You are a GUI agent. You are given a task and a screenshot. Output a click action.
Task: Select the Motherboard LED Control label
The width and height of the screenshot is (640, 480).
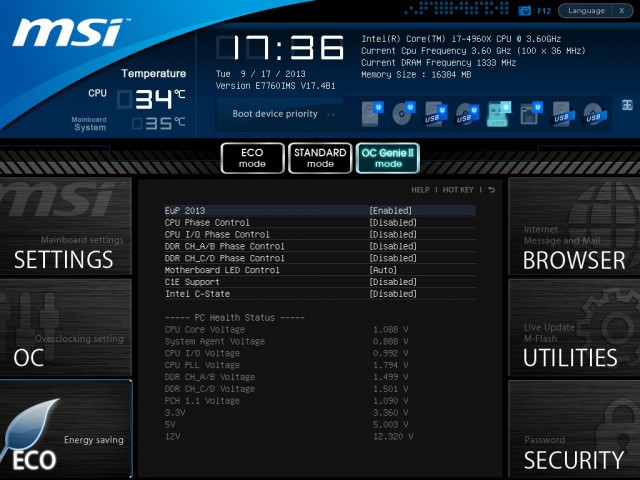click(x=222, y=270)
